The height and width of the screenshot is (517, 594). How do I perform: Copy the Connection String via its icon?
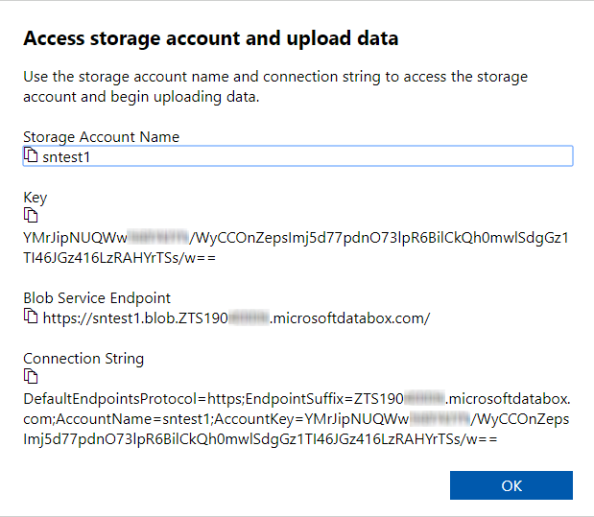(31, 376)
